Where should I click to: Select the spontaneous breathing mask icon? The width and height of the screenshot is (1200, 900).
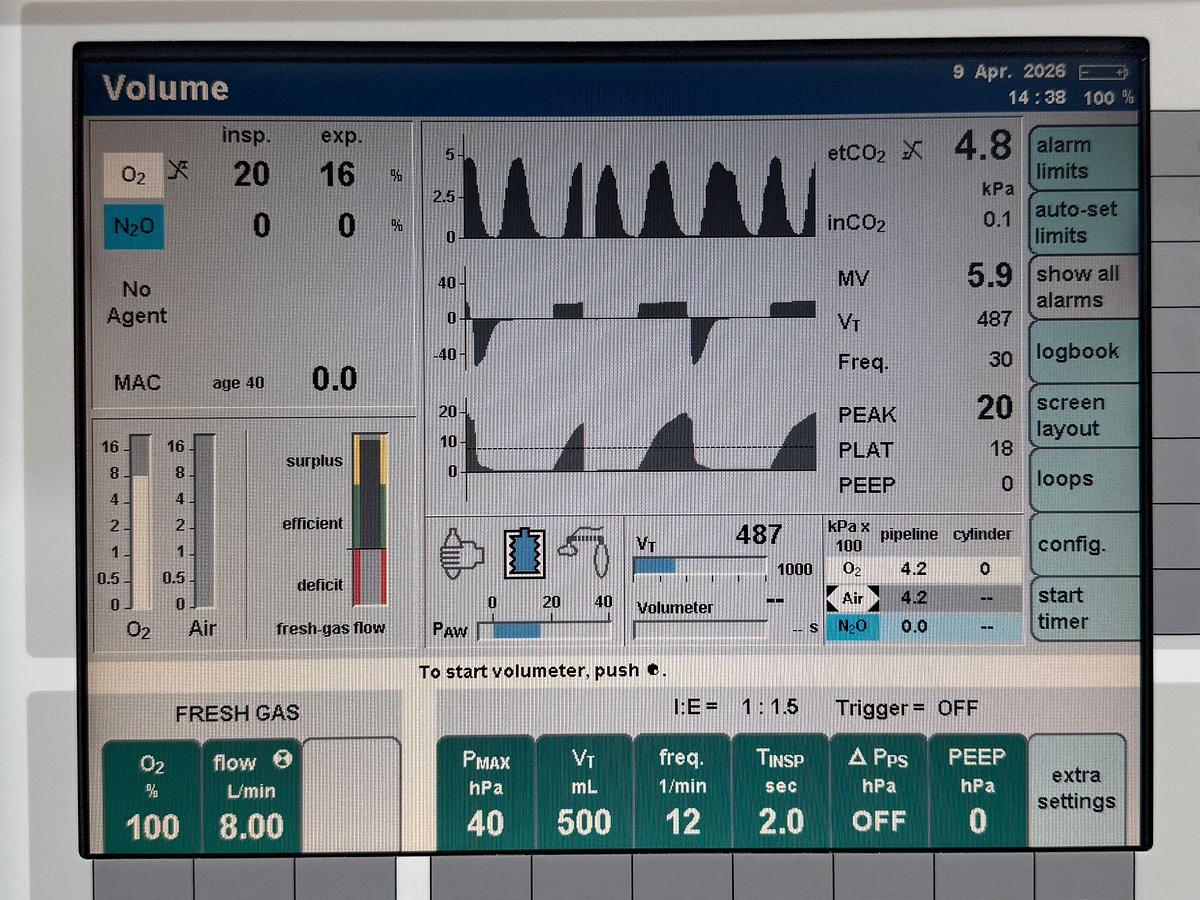pos(587,550)
